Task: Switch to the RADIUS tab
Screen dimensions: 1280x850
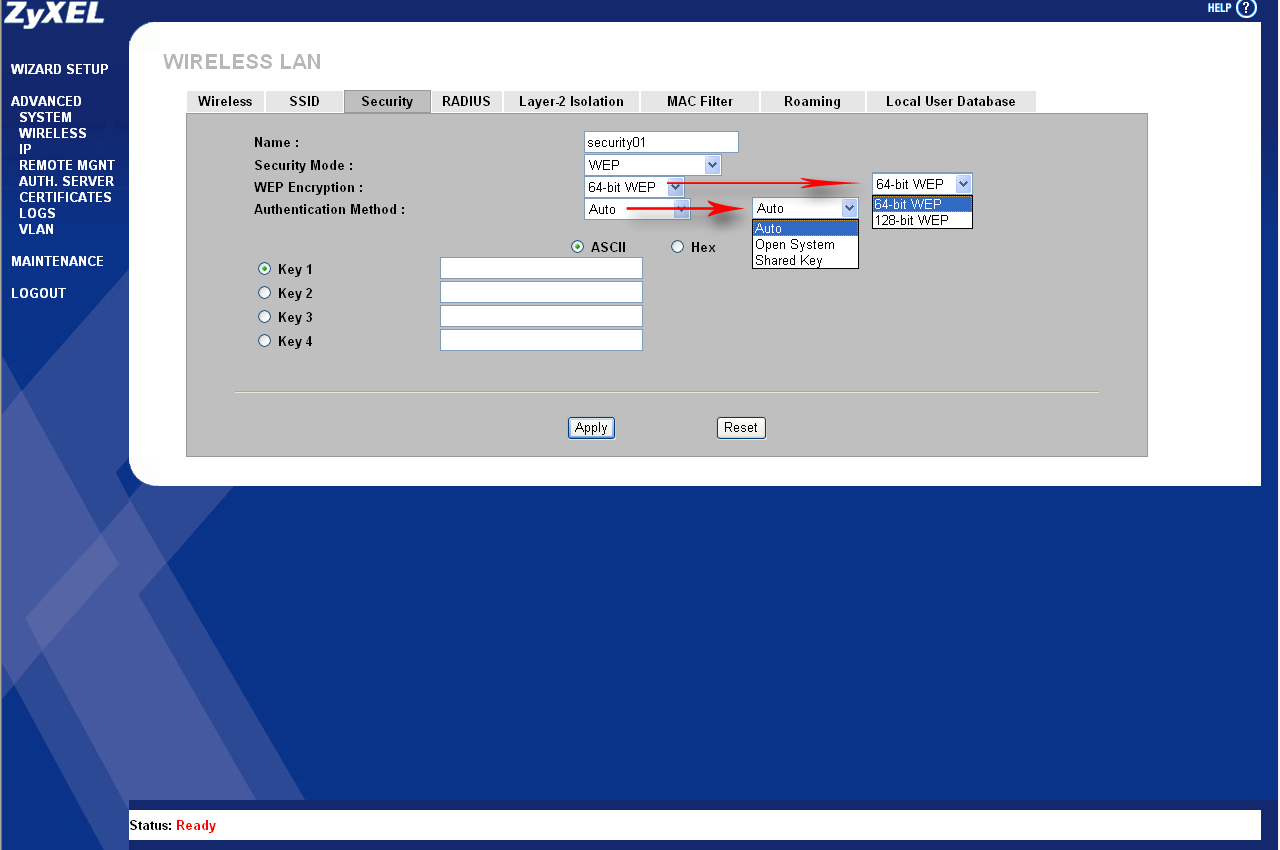Action: pos(466,101)
